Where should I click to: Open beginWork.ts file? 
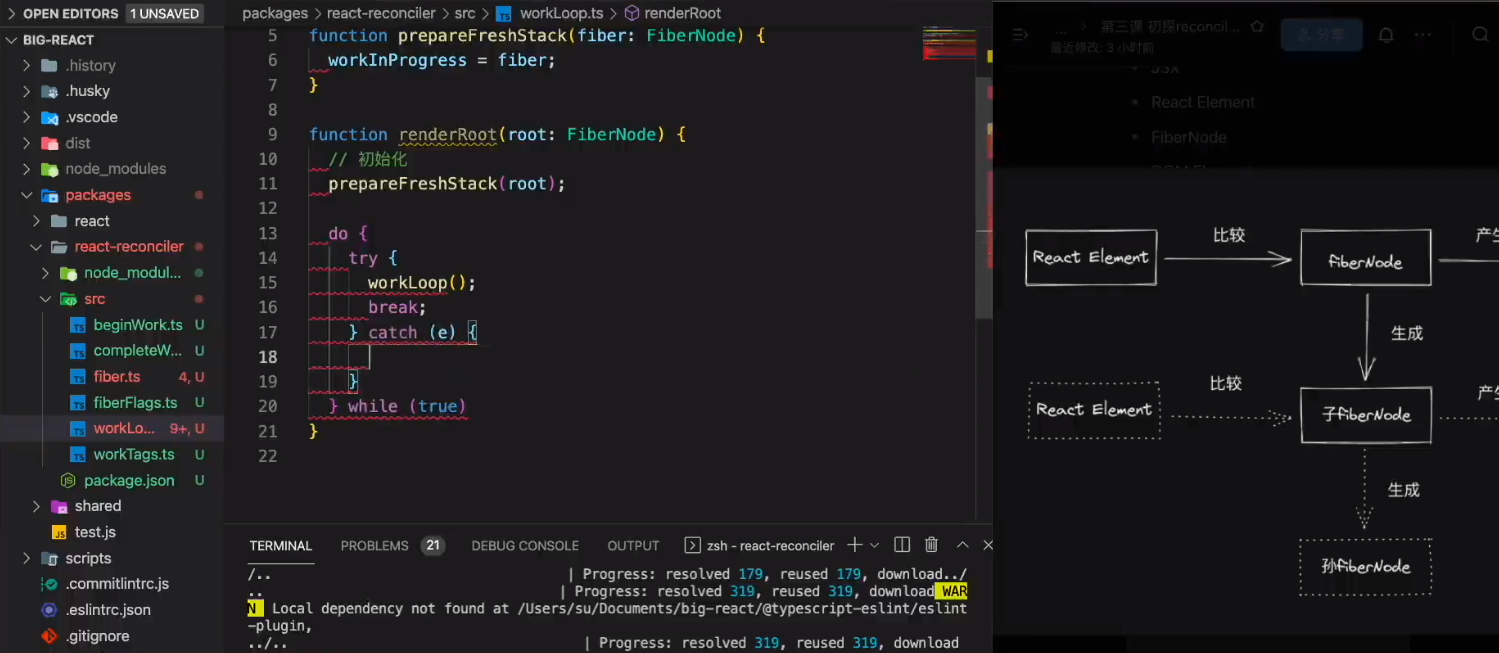(x=138, y=325)
